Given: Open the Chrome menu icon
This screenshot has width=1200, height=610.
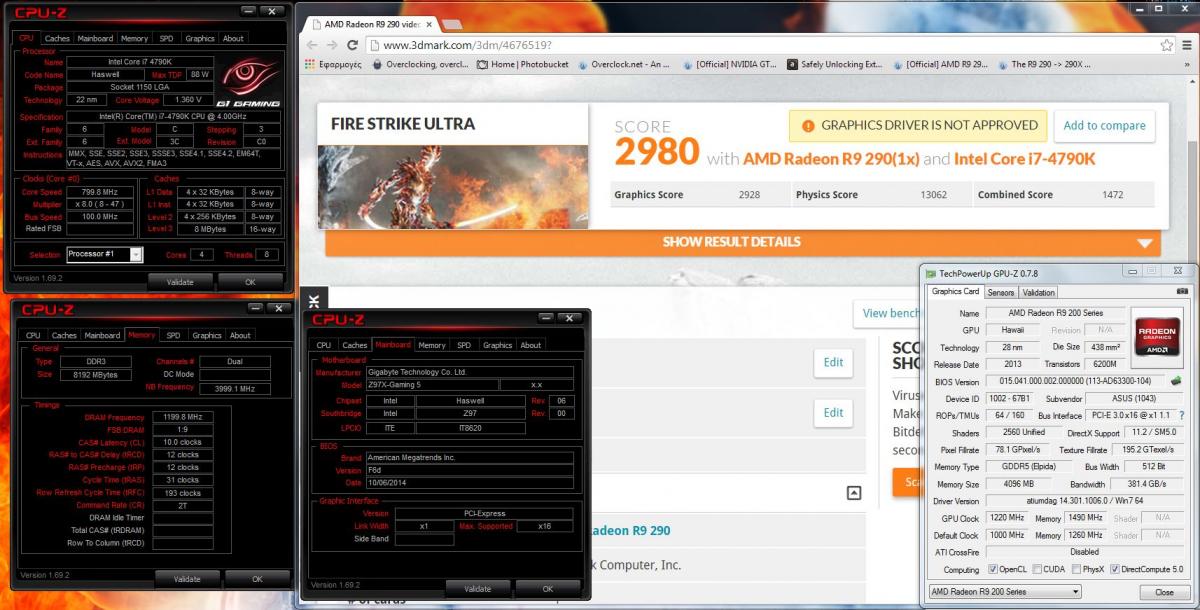Looking at the screenshot, I should tap(1186, 45).
